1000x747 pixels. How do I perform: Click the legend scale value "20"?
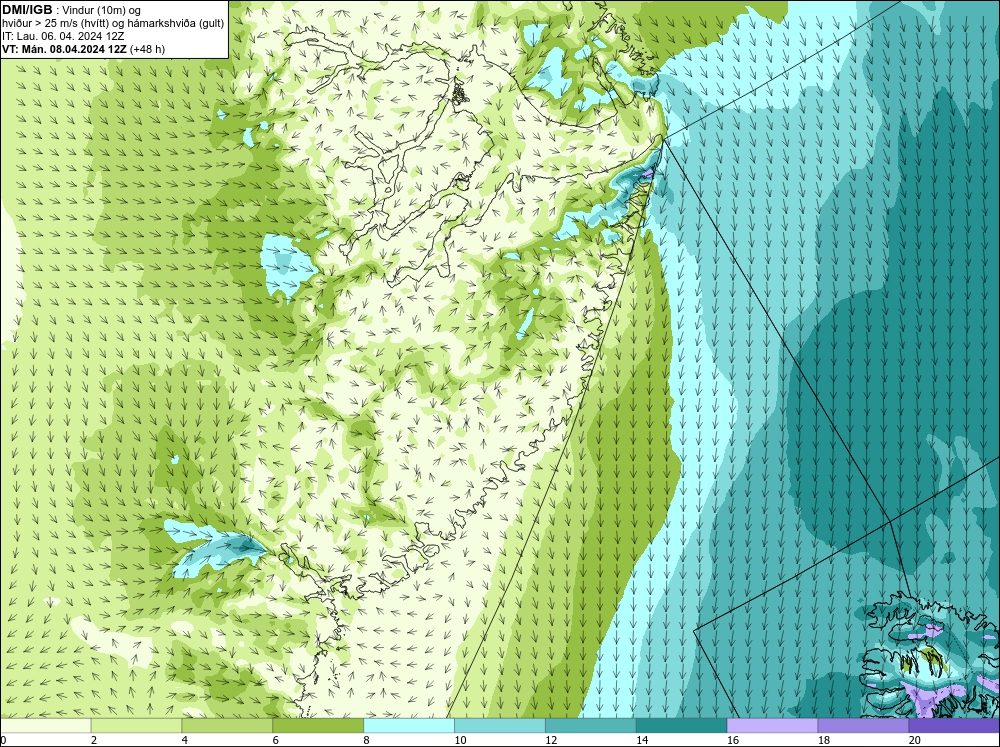click(915, 740)
